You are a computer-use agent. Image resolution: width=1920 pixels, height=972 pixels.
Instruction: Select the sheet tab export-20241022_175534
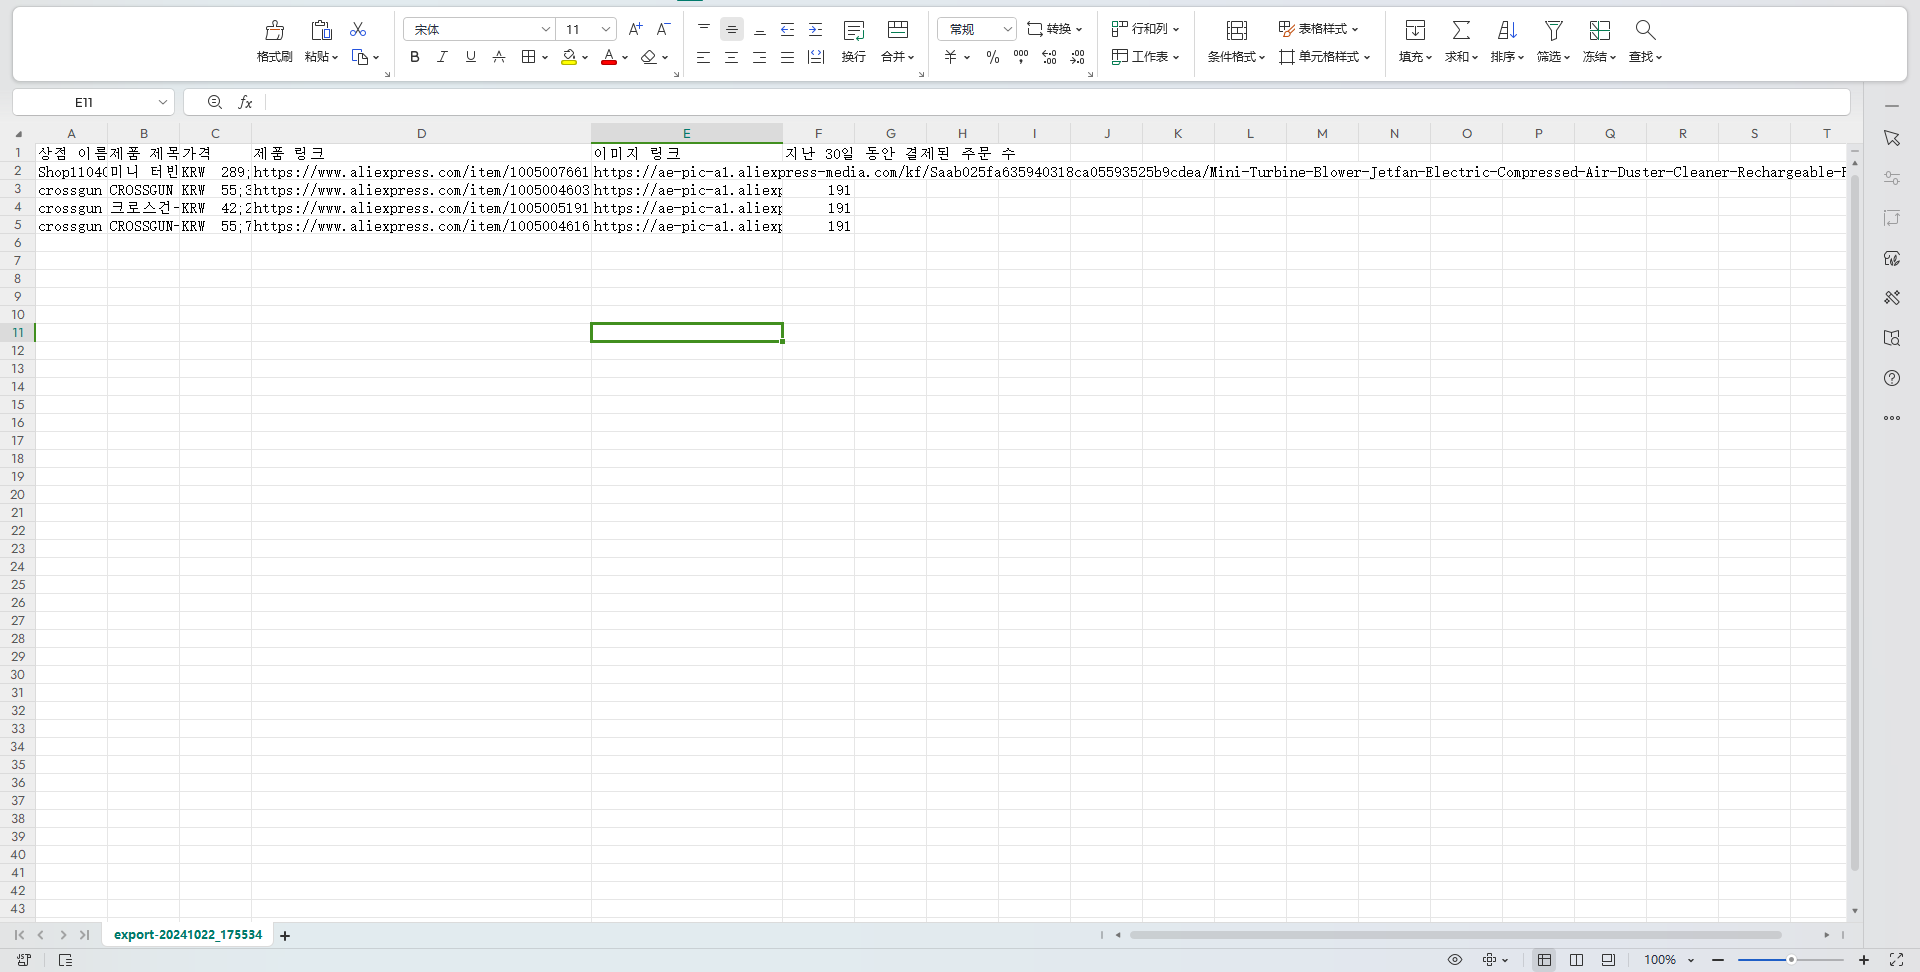(188, 935)
